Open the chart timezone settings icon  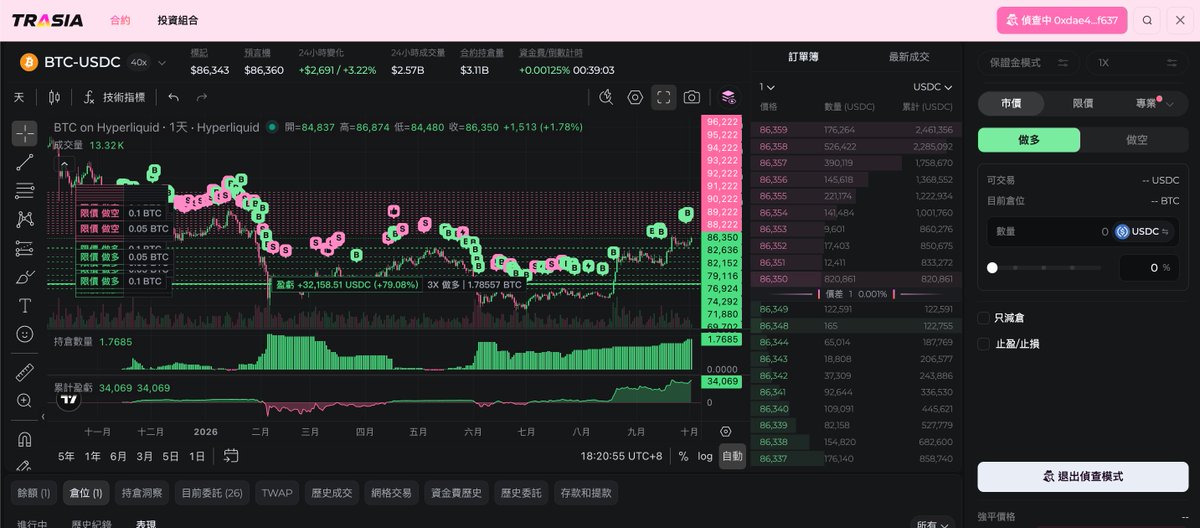coord(726,431)
